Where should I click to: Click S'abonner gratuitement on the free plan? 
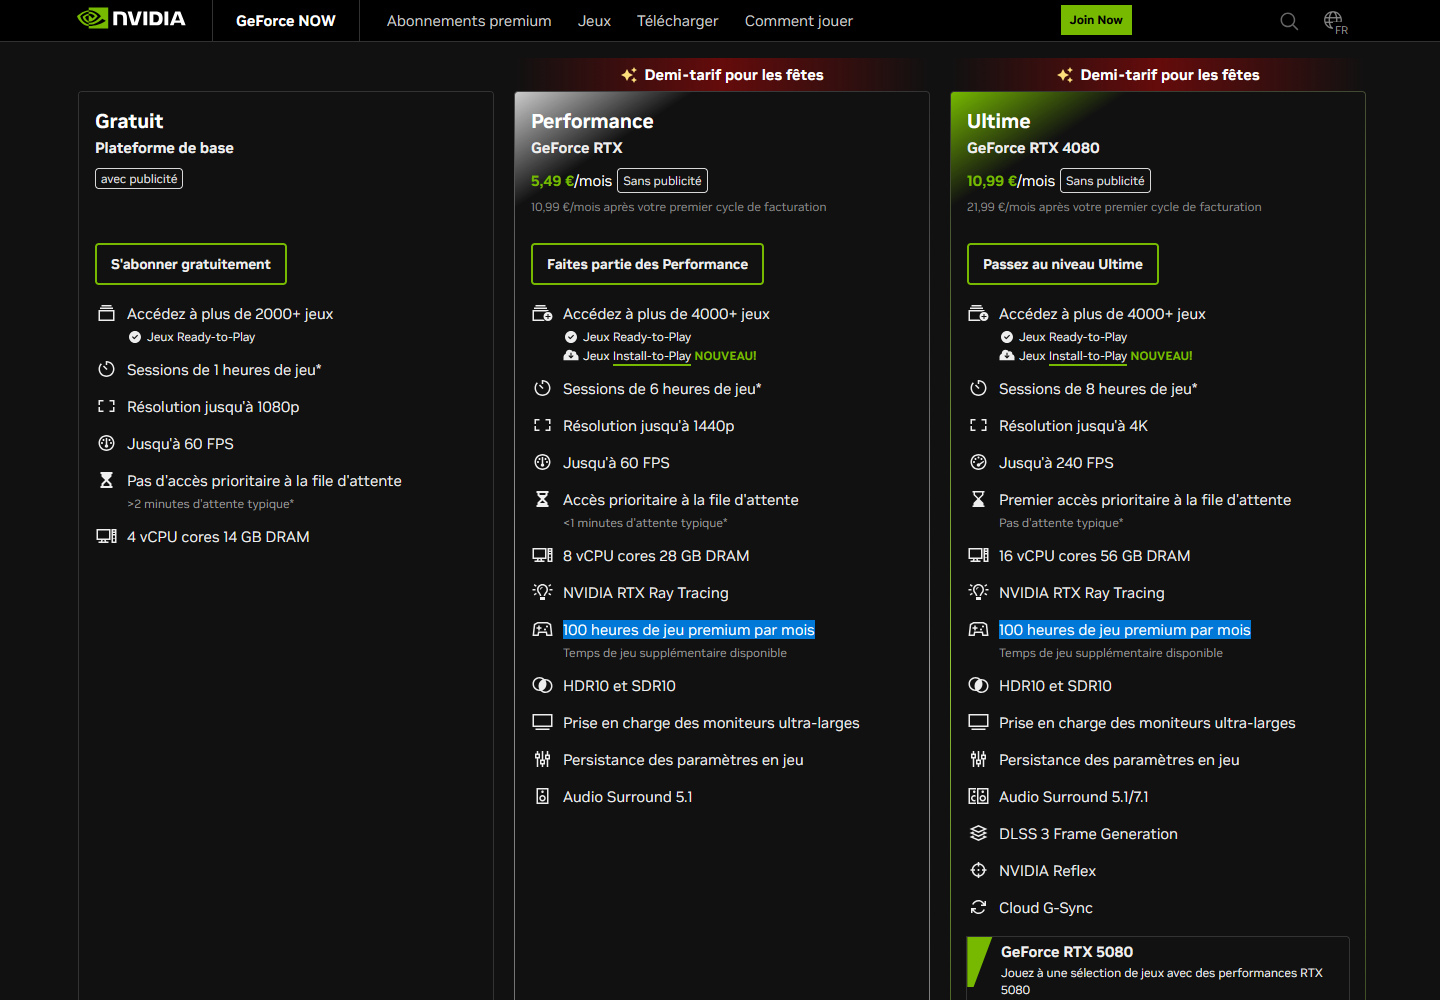[x=190, y=263]
